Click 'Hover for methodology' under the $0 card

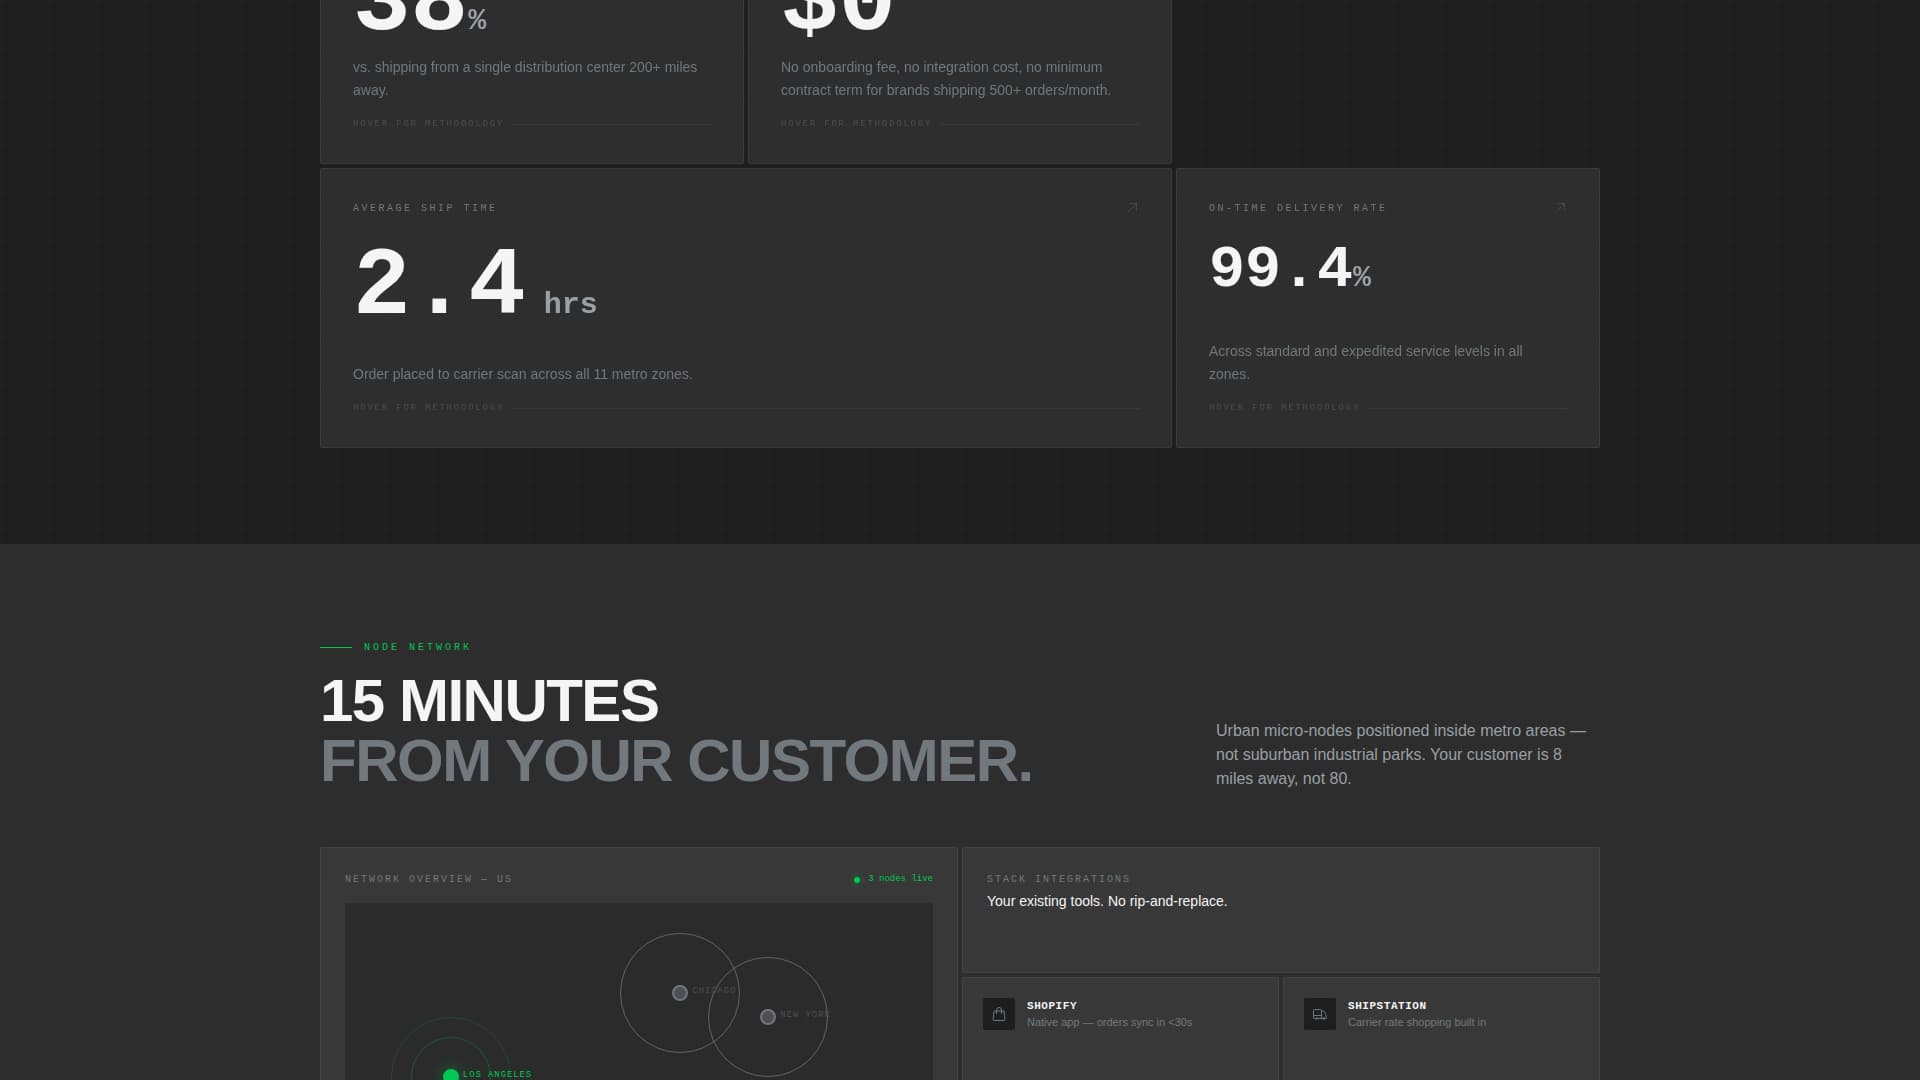pos(856,124)
